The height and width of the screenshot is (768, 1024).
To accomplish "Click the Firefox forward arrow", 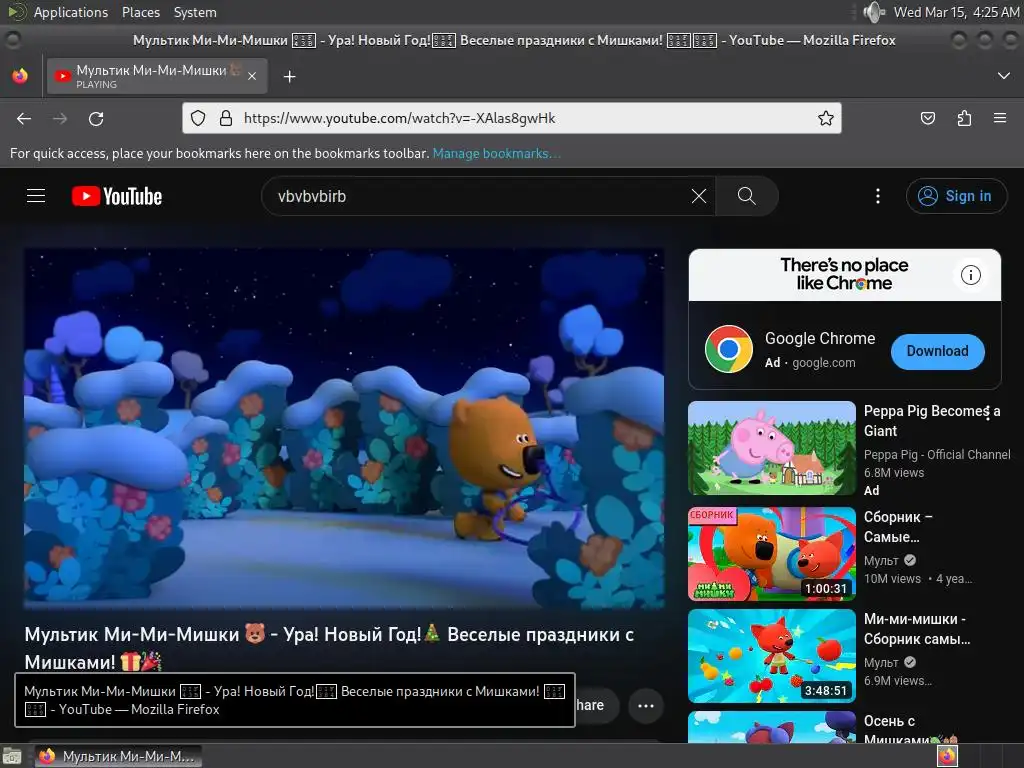I will pyautogui.click(x=60, y=118).
